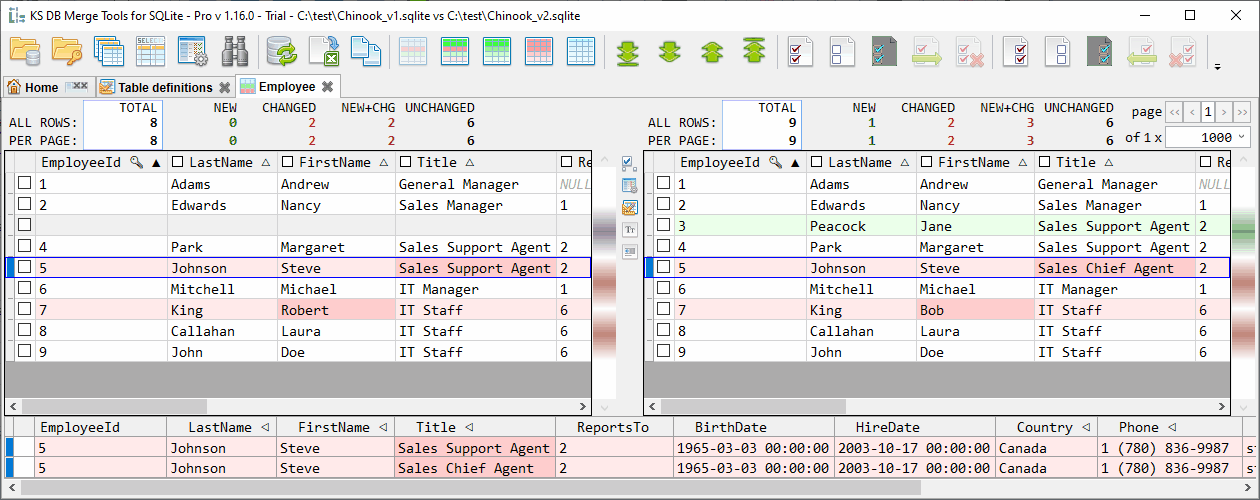
Task: Check all left rows red-checkmark document icon
Action: click(801, 51)
